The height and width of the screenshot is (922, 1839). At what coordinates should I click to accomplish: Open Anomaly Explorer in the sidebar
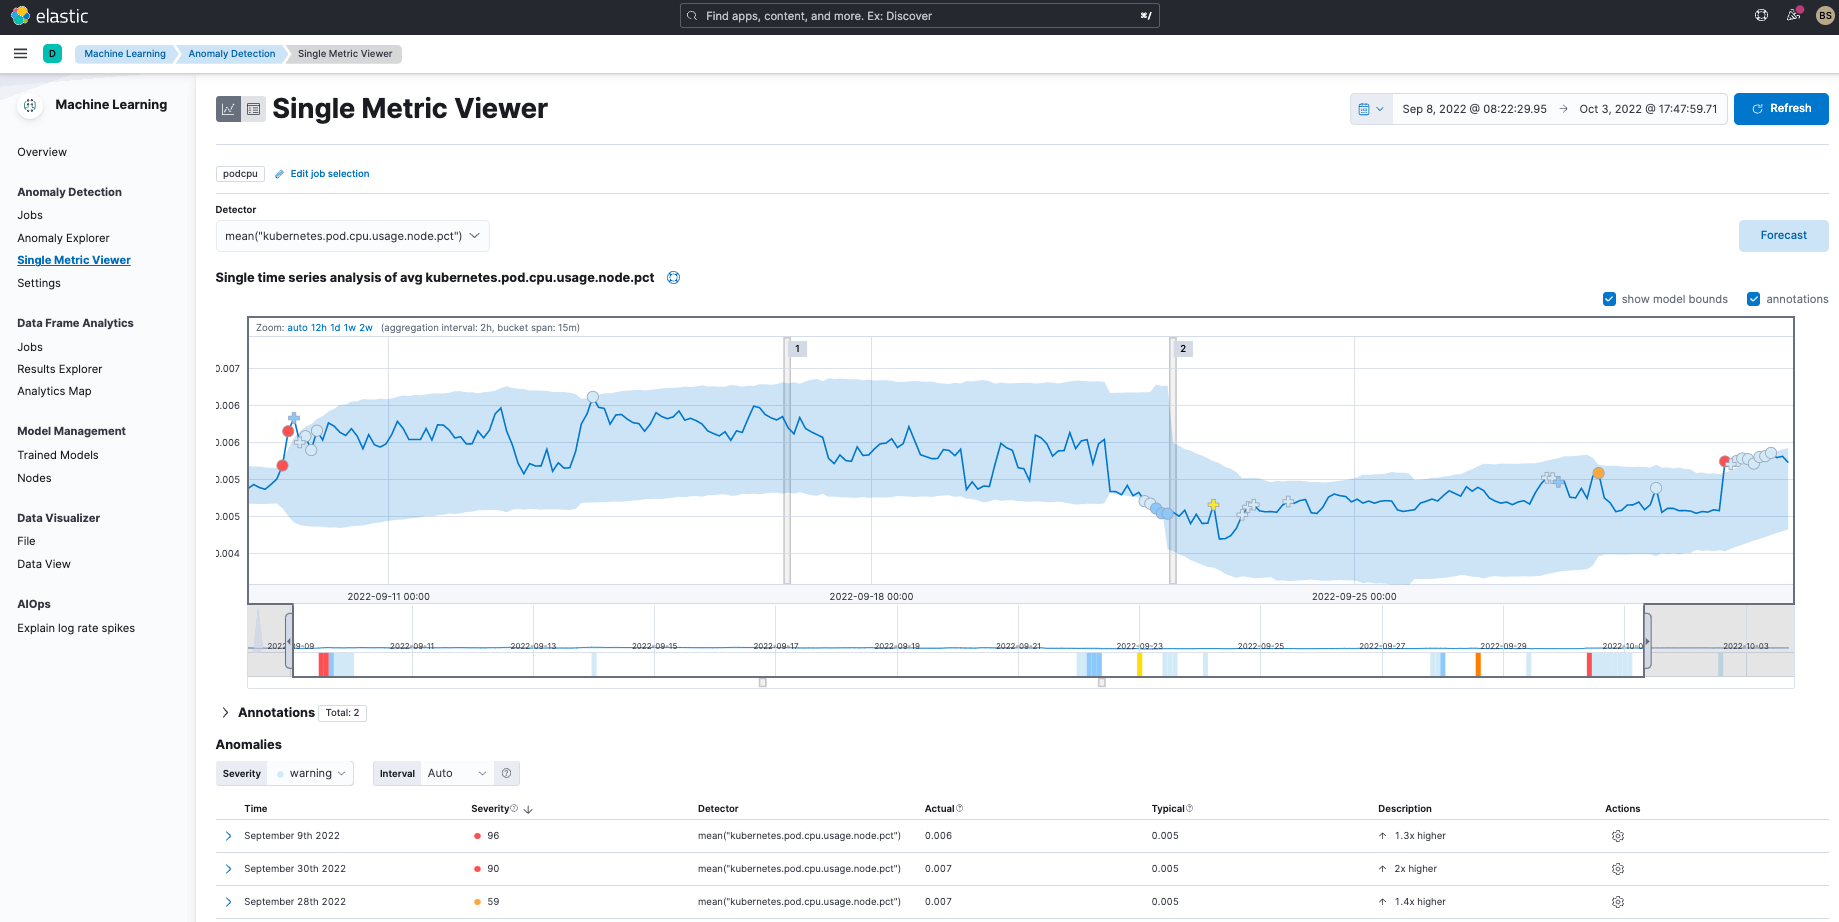(63, 238)
